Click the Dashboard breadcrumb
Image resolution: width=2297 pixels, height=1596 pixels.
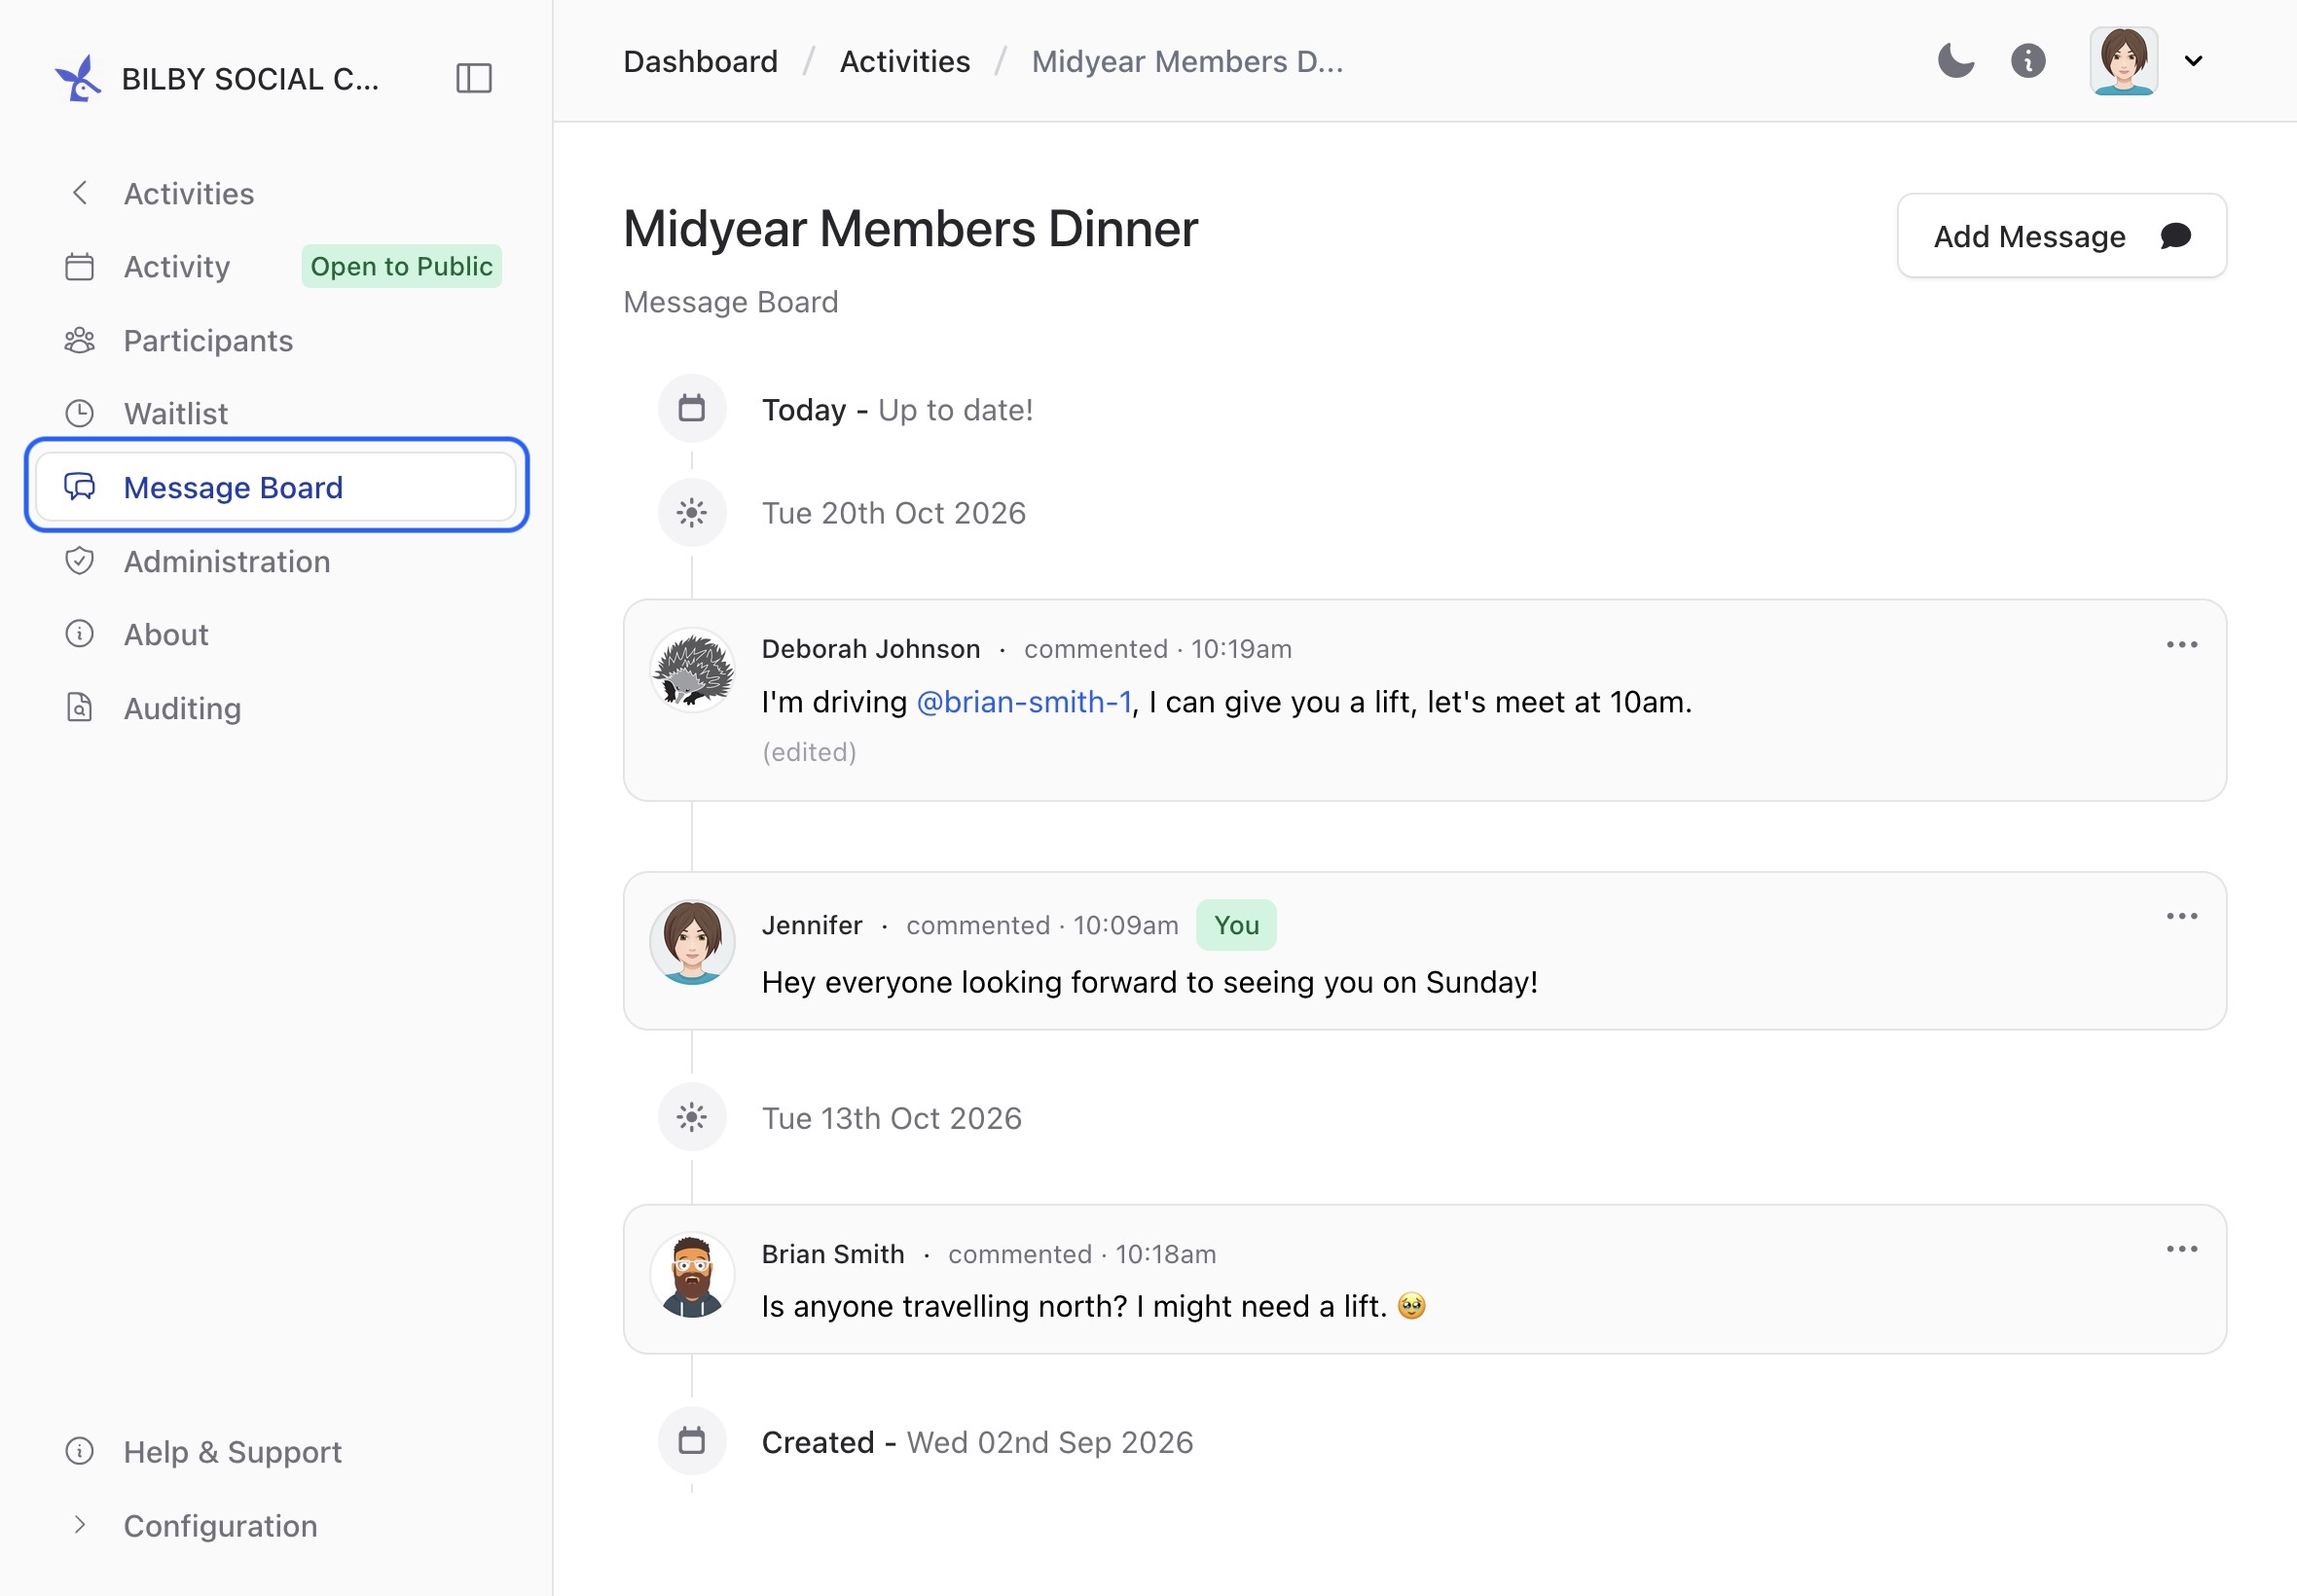click(x=700, y=61)
